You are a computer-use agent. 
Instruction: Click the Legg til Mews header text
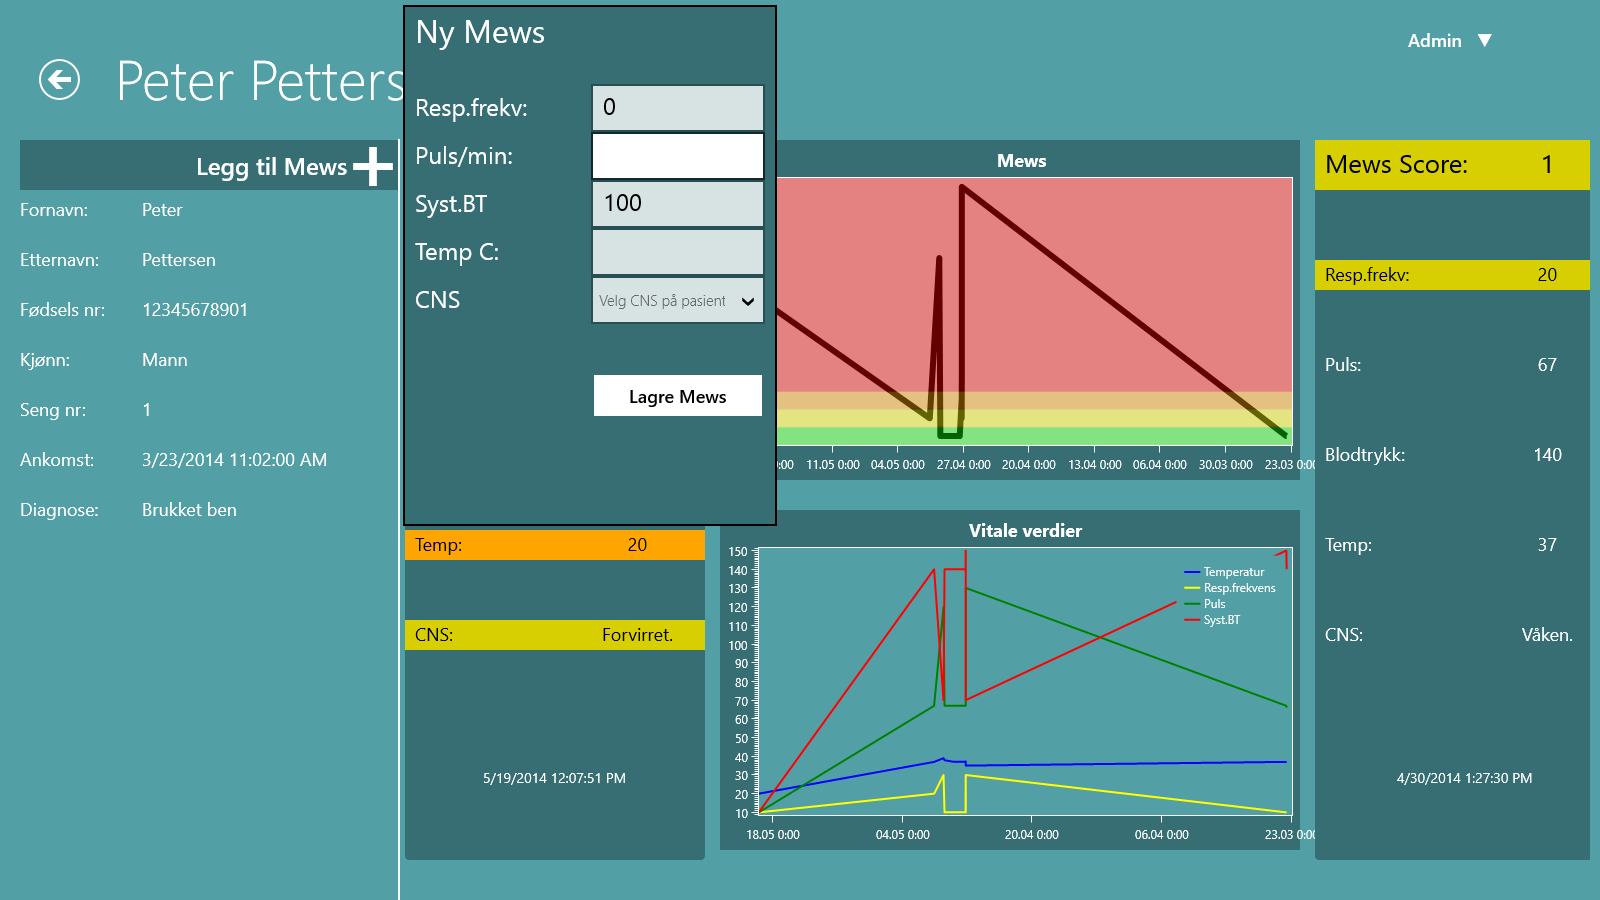point(271,167)
